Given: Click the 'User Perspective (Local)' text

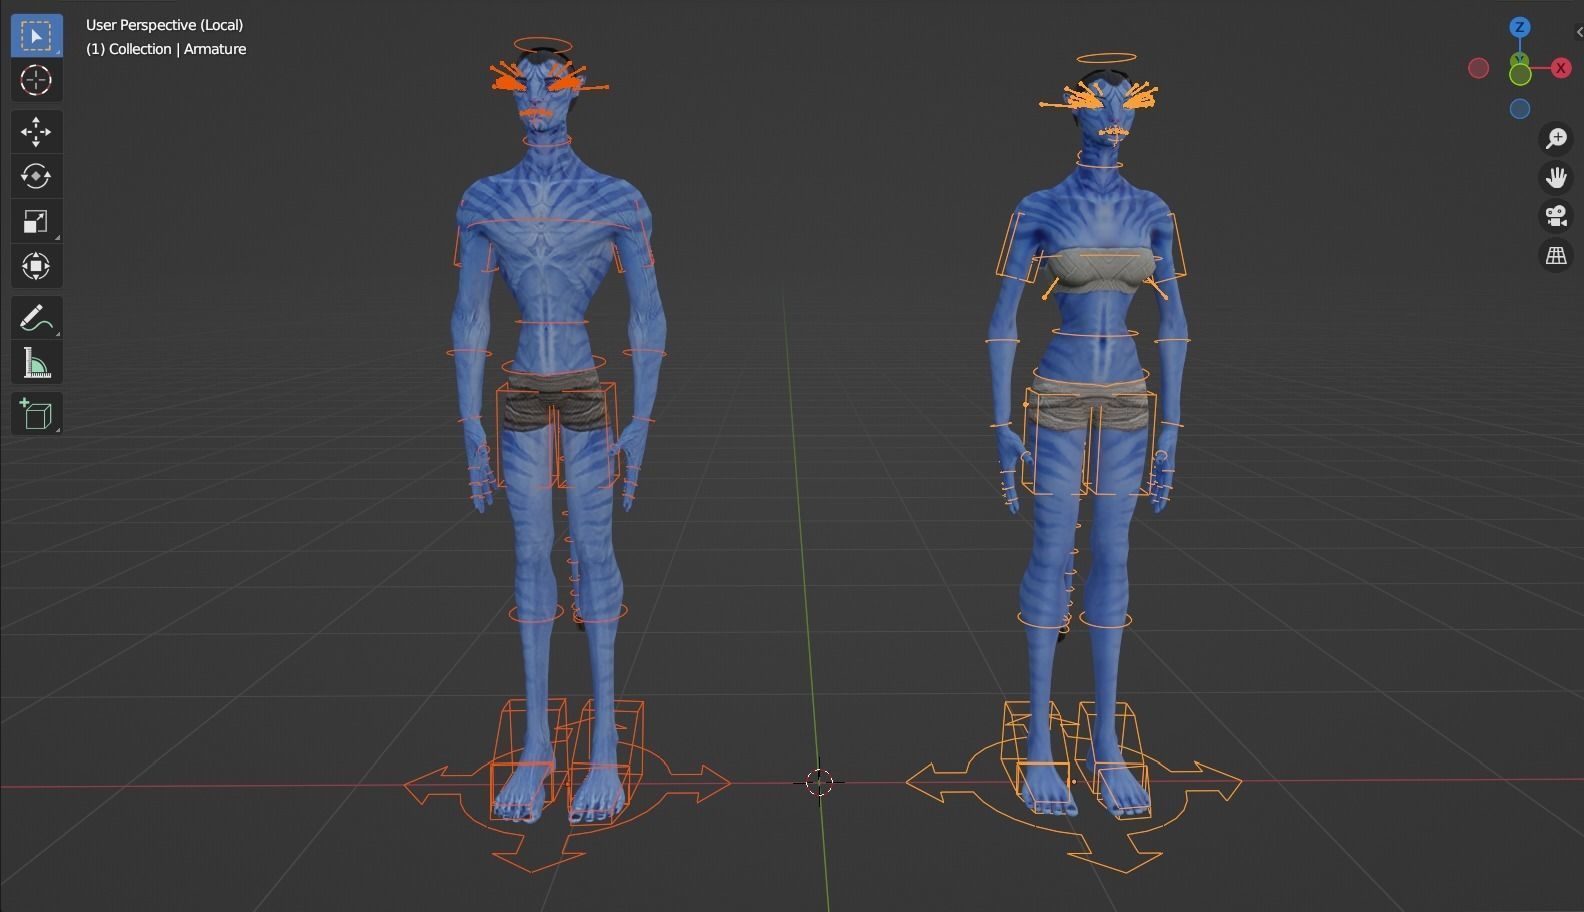Looking at the screenshot, I should click(x=164, y=25).
